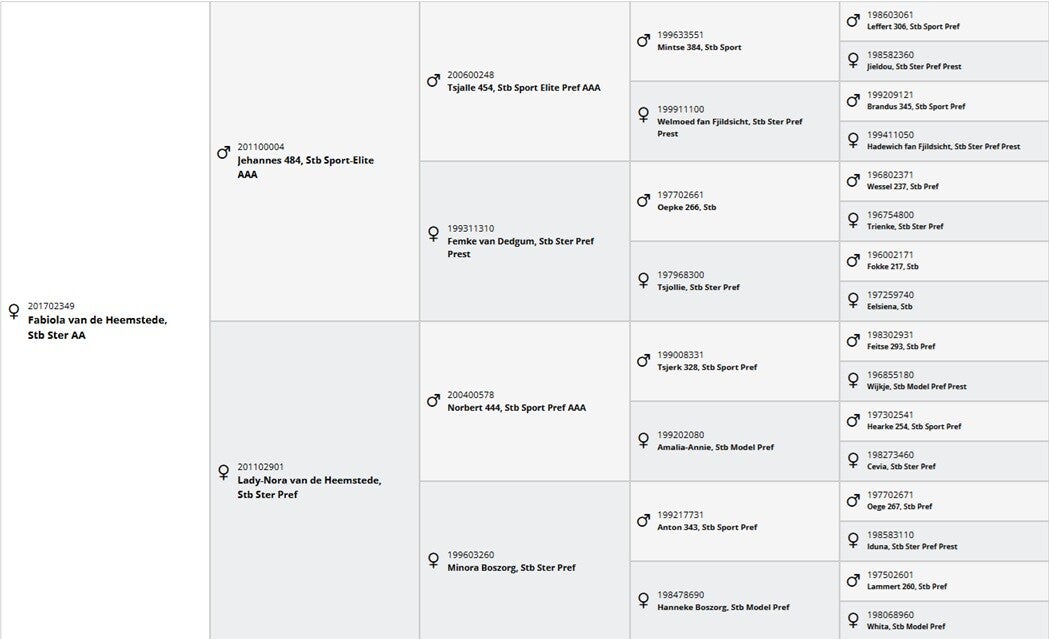Click the male icon next to Tsjalle 454

click(433, 80)
